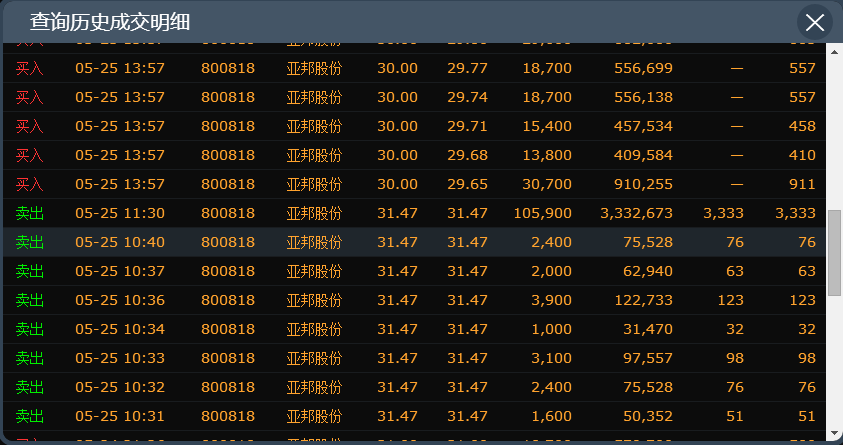
Task: Select the amount 50,352
Action: [648, 417]
